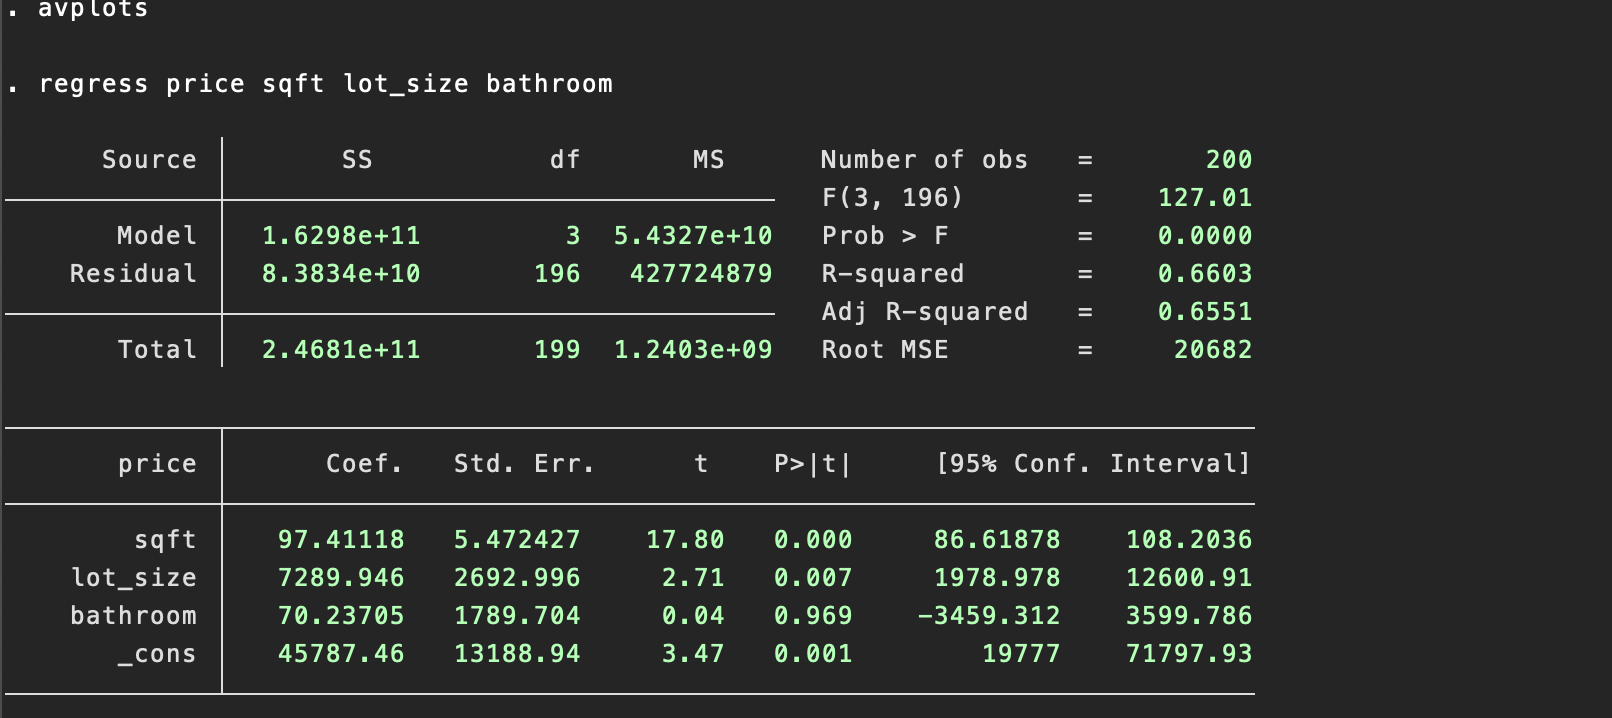This screenshot has width=1612, height=718.
Task: Click the 'Coef.' column header
Action: pos(365,464)
